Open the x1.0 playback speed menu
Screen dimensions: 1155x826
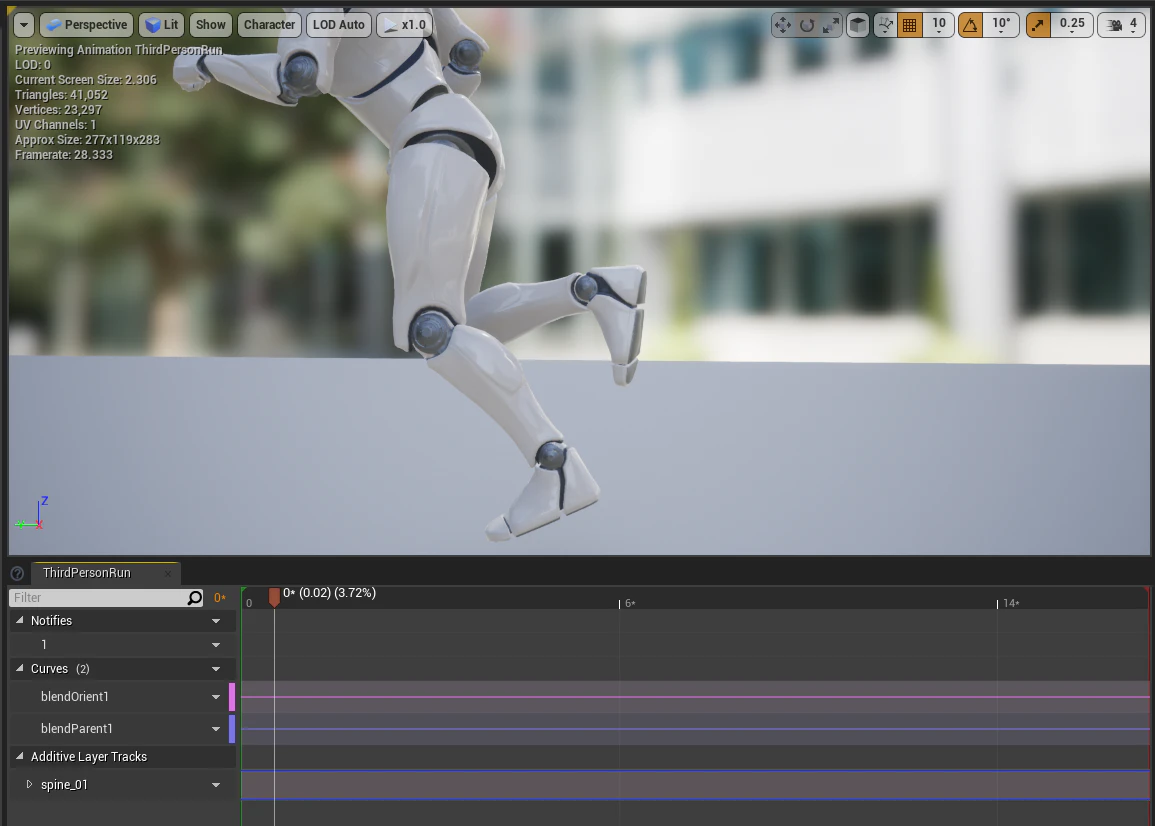(x=404, y=25)
